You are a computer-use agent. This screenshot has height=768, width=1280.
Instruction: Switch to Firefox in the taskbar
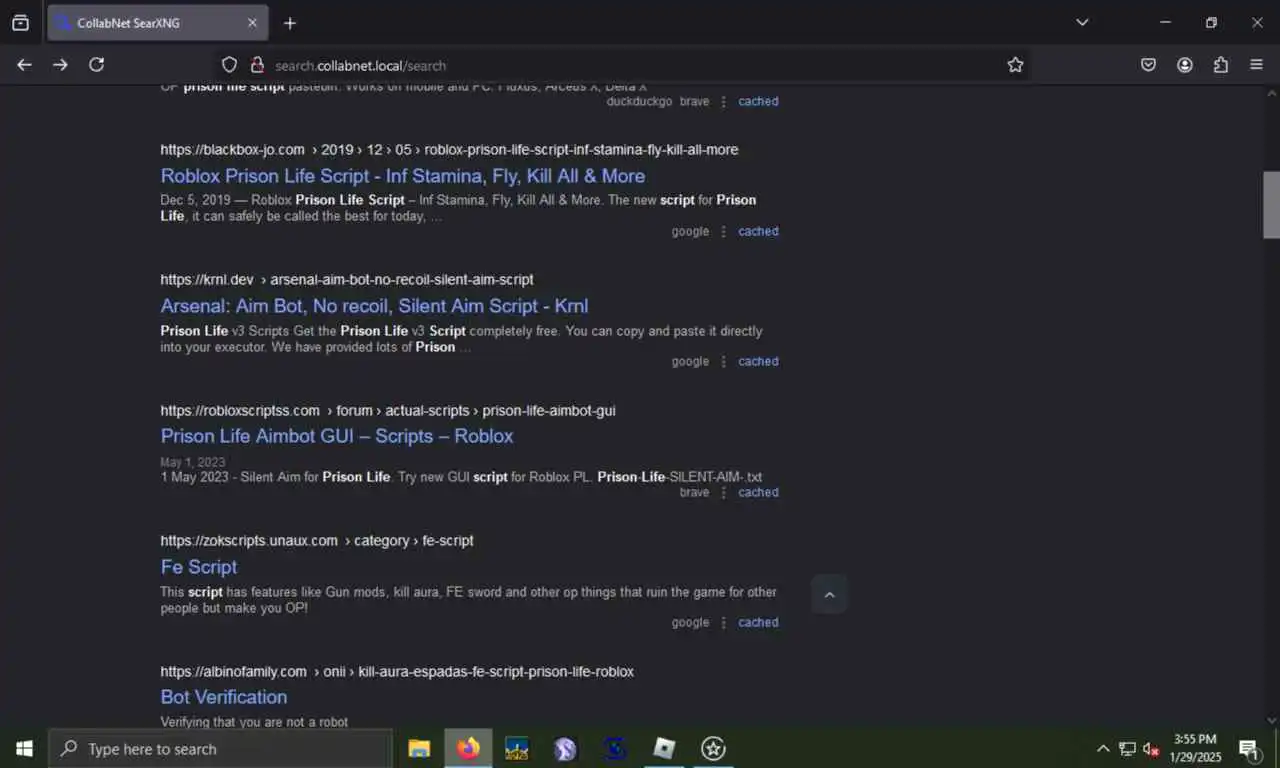coord(468,748)
